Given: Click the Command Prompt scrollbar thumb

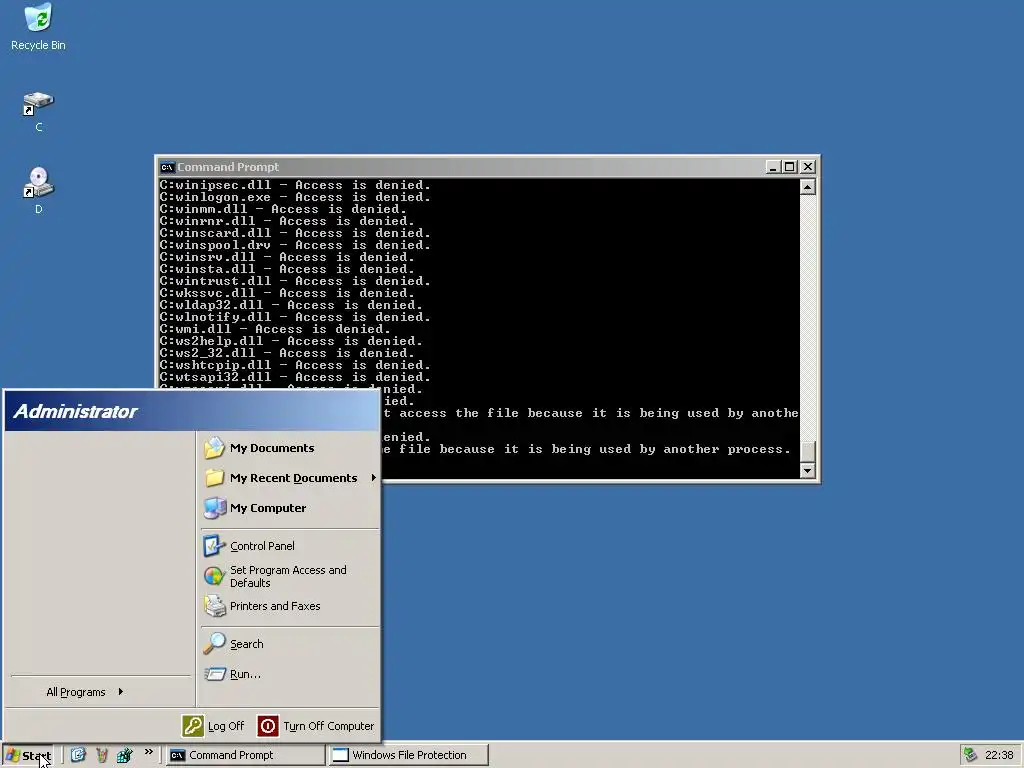Looking at the screenshot, I should pos(808,451).
